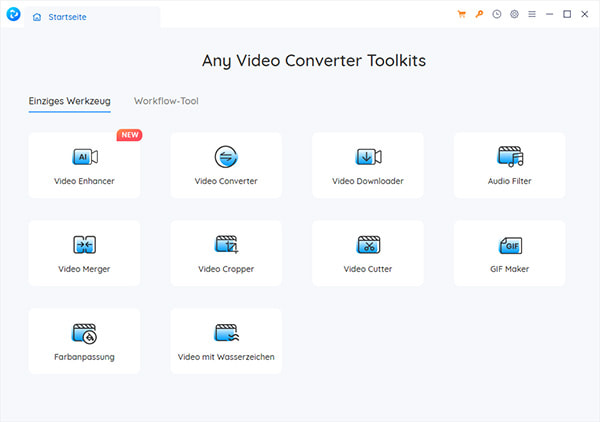Select the Startseite tab label
This screenshot has height=422, width=600.
[x=67, y=17]
